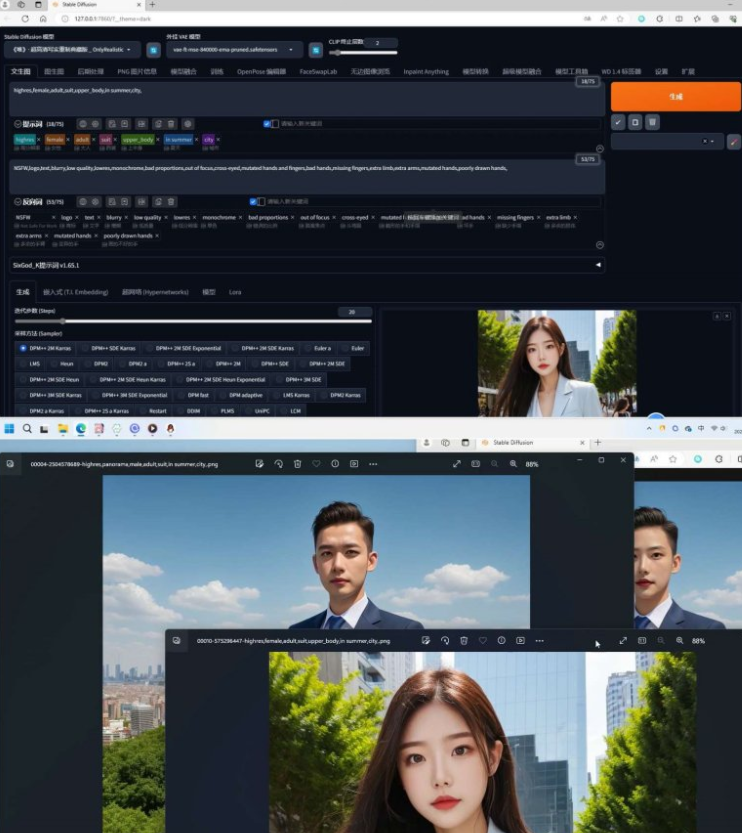Click the settings gear in the prompt toolbar

tap(187, 124)
